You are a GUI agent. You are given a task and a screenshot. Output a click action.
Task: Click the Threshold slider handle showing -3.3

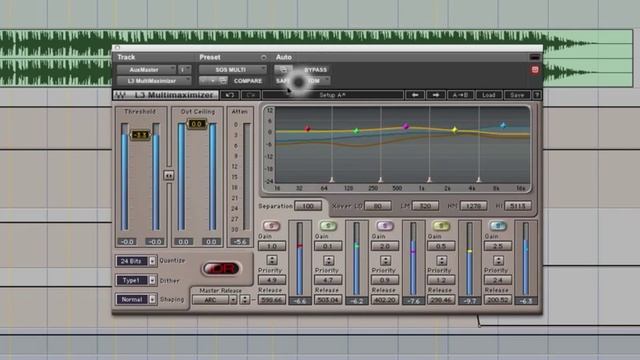(x=140, y=135)
